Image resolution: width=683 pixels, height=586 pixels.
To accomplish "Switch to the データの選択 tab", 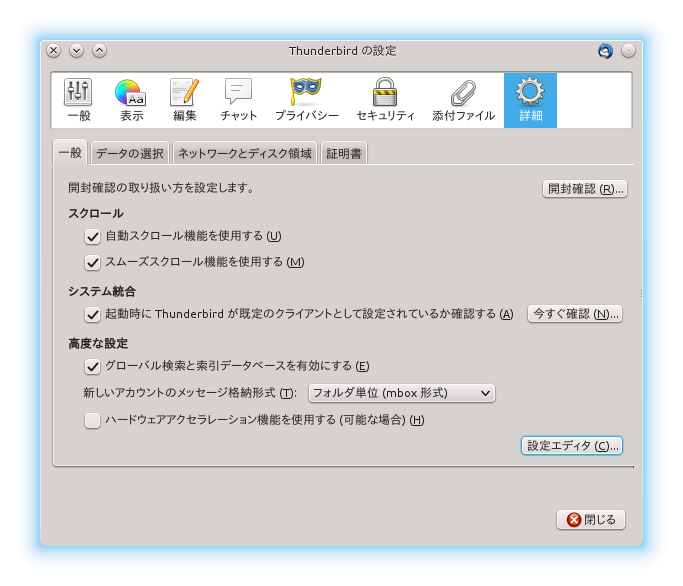I will point(130,153).
